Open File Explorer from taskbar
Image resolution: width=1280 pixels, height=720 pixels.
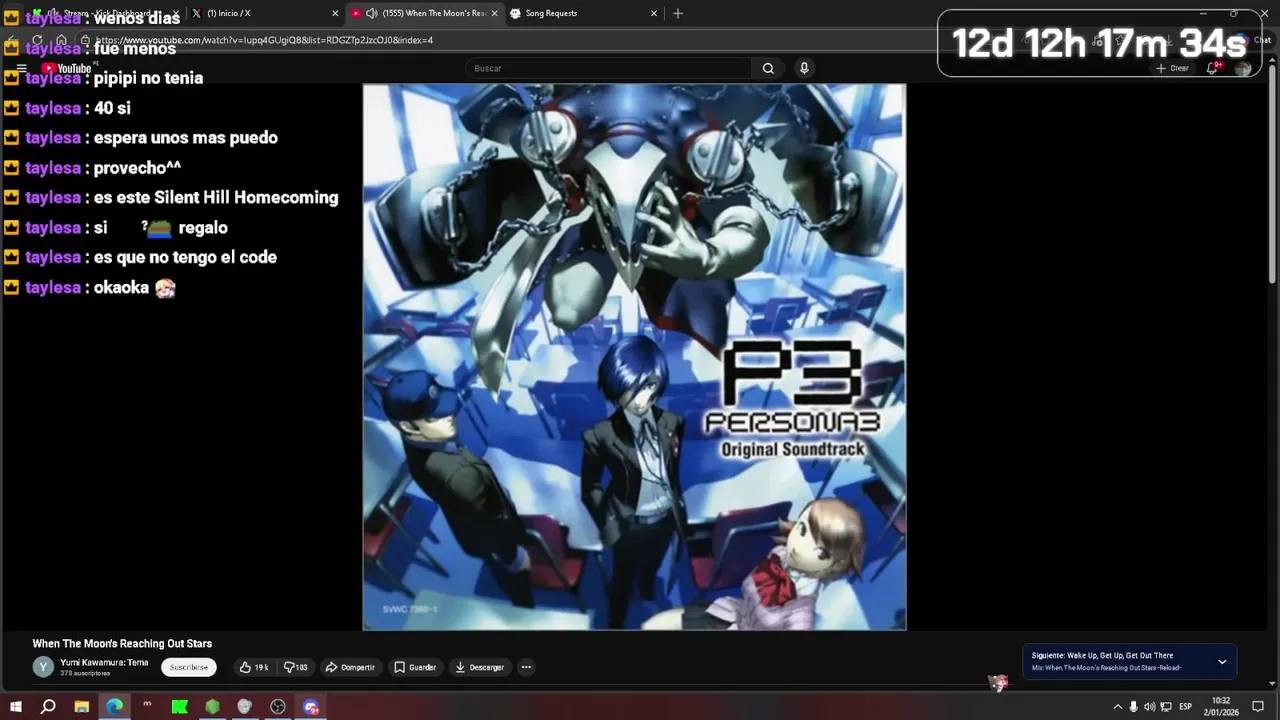click(x=81, y=707)
